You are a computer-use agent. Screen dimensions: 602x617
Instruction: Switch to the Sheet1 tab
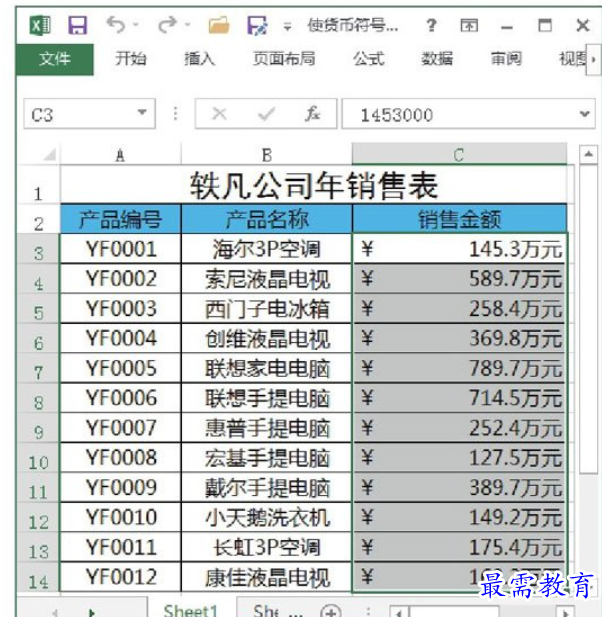(190, 608)
